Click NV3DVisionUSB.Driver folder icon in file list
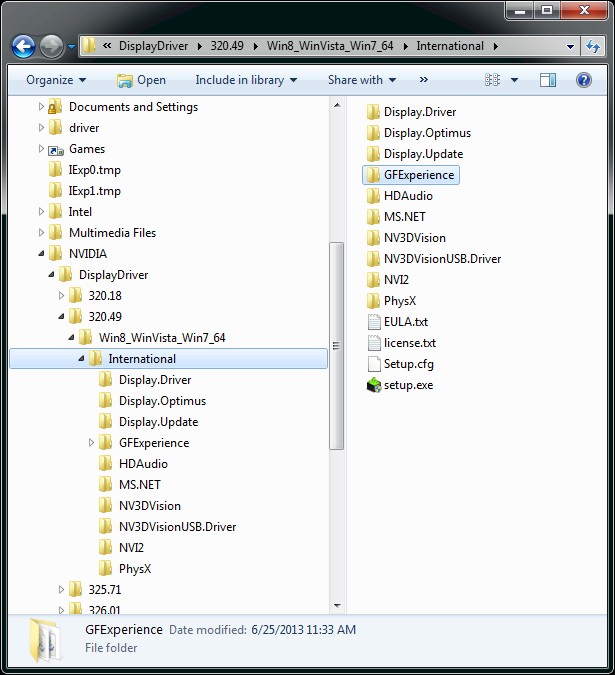Screen dimensions: 615x675 click(x=373, y=259)
